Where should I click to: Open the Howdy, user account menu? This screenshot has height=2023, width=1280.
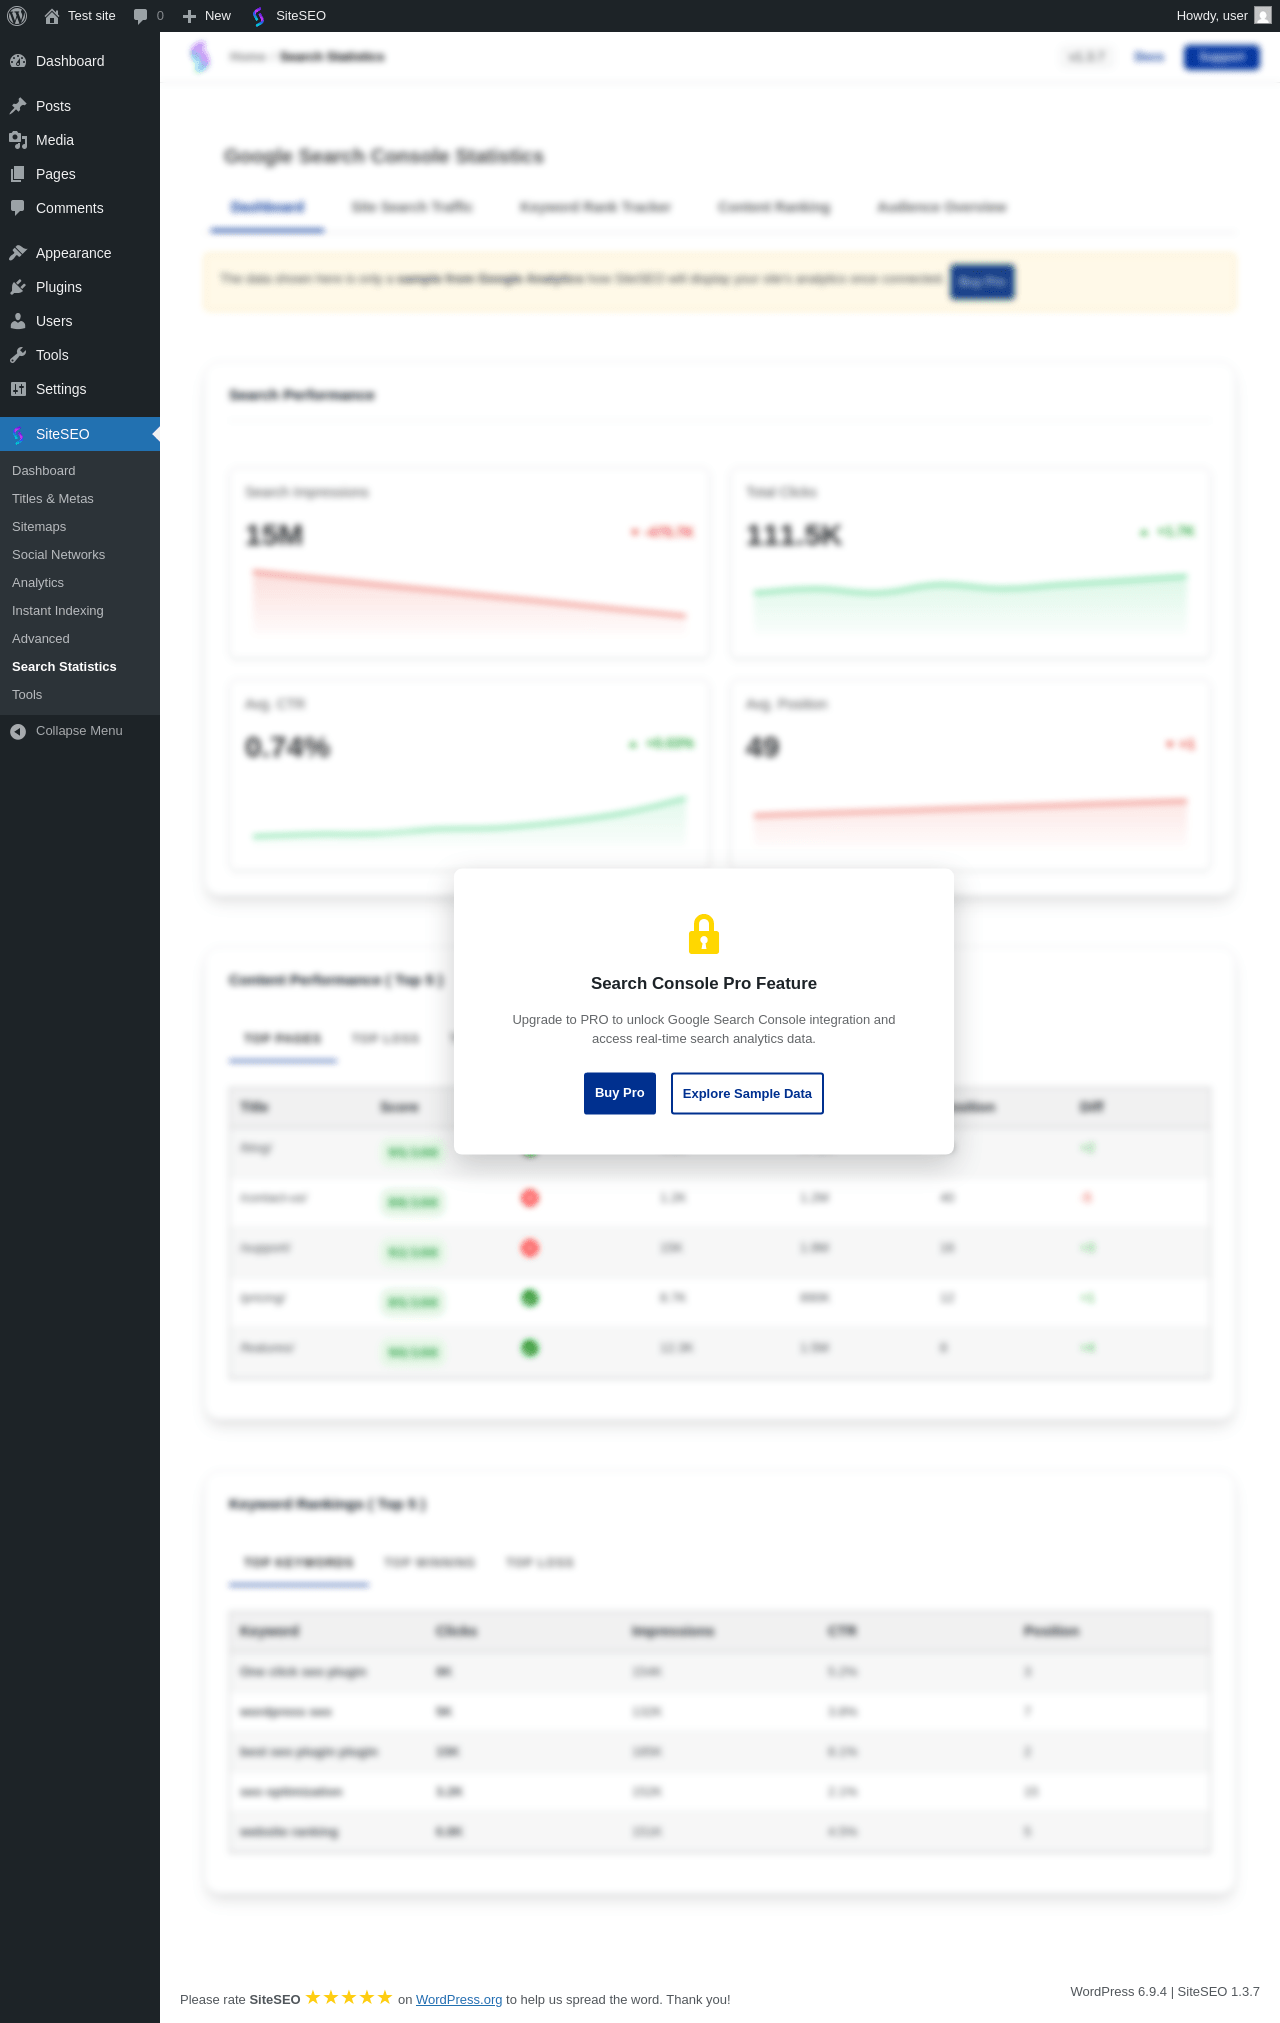click(x=1224, y=16)
